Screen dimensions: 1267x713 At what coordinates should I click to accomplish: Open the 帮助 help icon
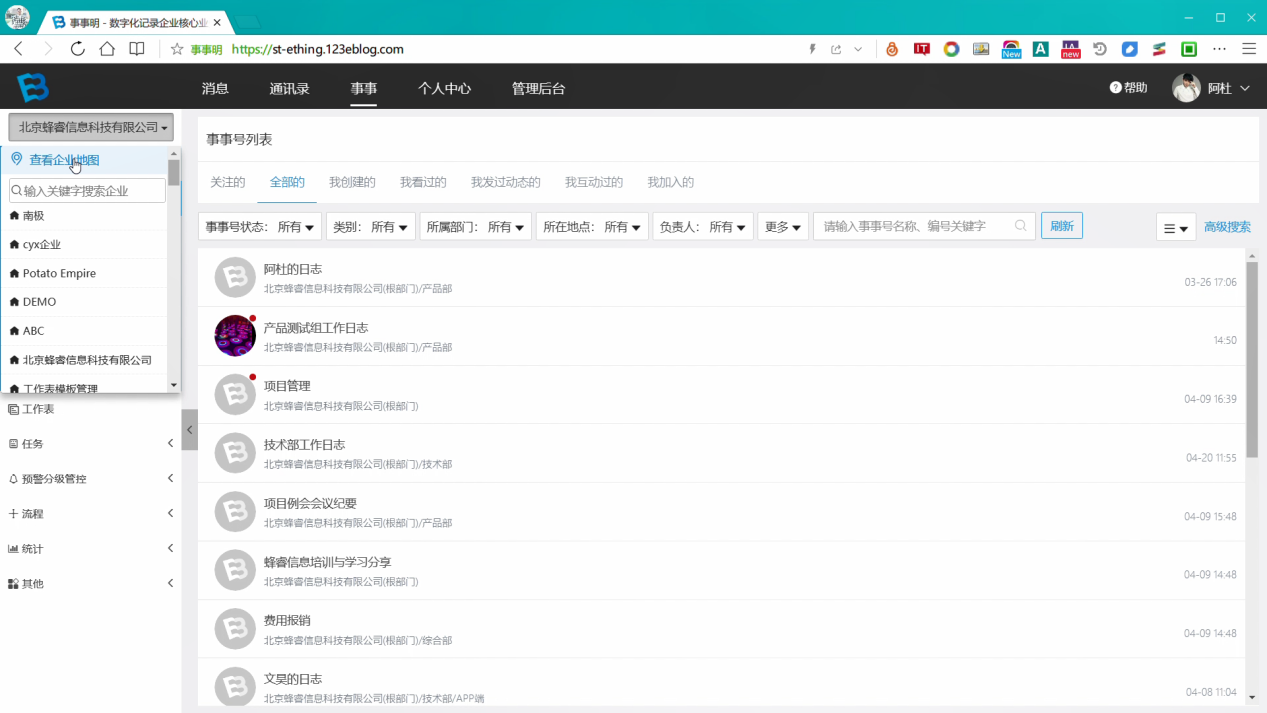pyautogui.click(x=1116, y=88)
